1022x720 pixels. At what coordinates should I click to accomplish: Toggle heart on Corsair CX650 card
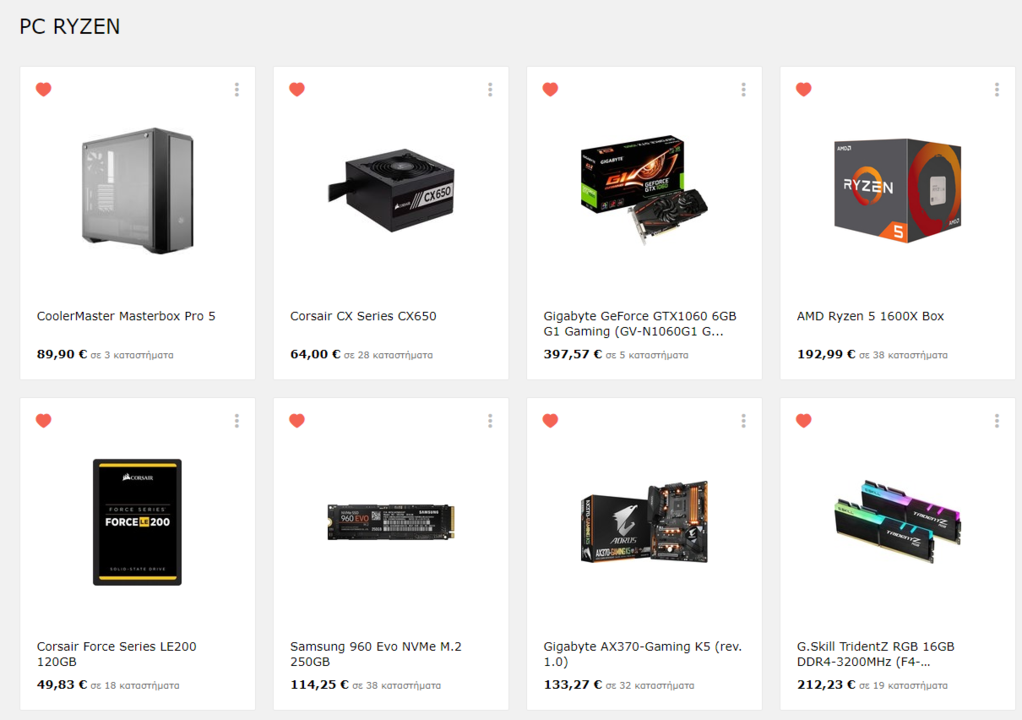click(x=297, y=89)
